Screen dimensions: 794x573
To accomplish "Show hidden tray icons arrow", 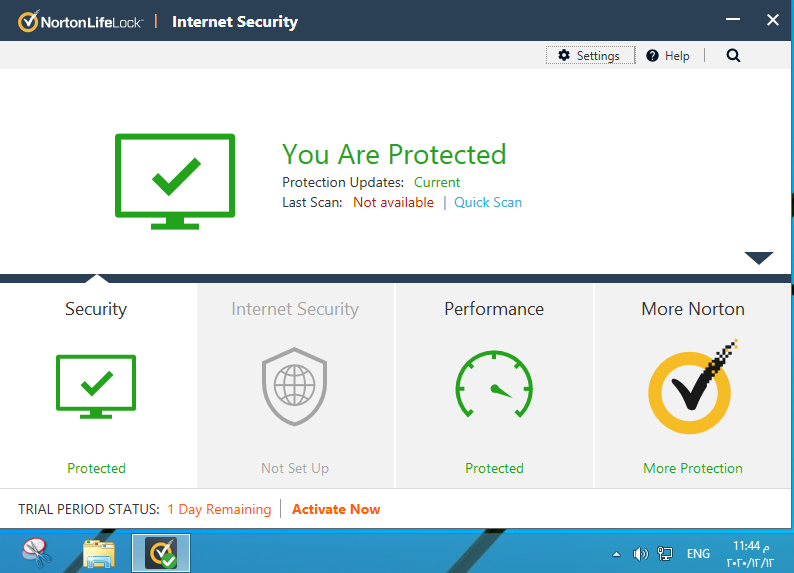I will (x=616, y=554).
